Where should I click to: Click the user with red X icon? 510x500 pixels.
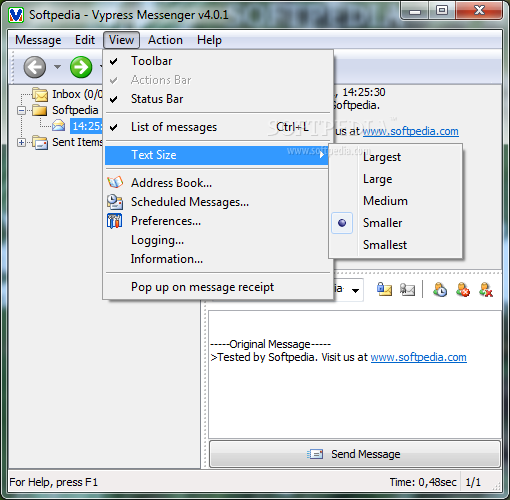tap(485, 289)
